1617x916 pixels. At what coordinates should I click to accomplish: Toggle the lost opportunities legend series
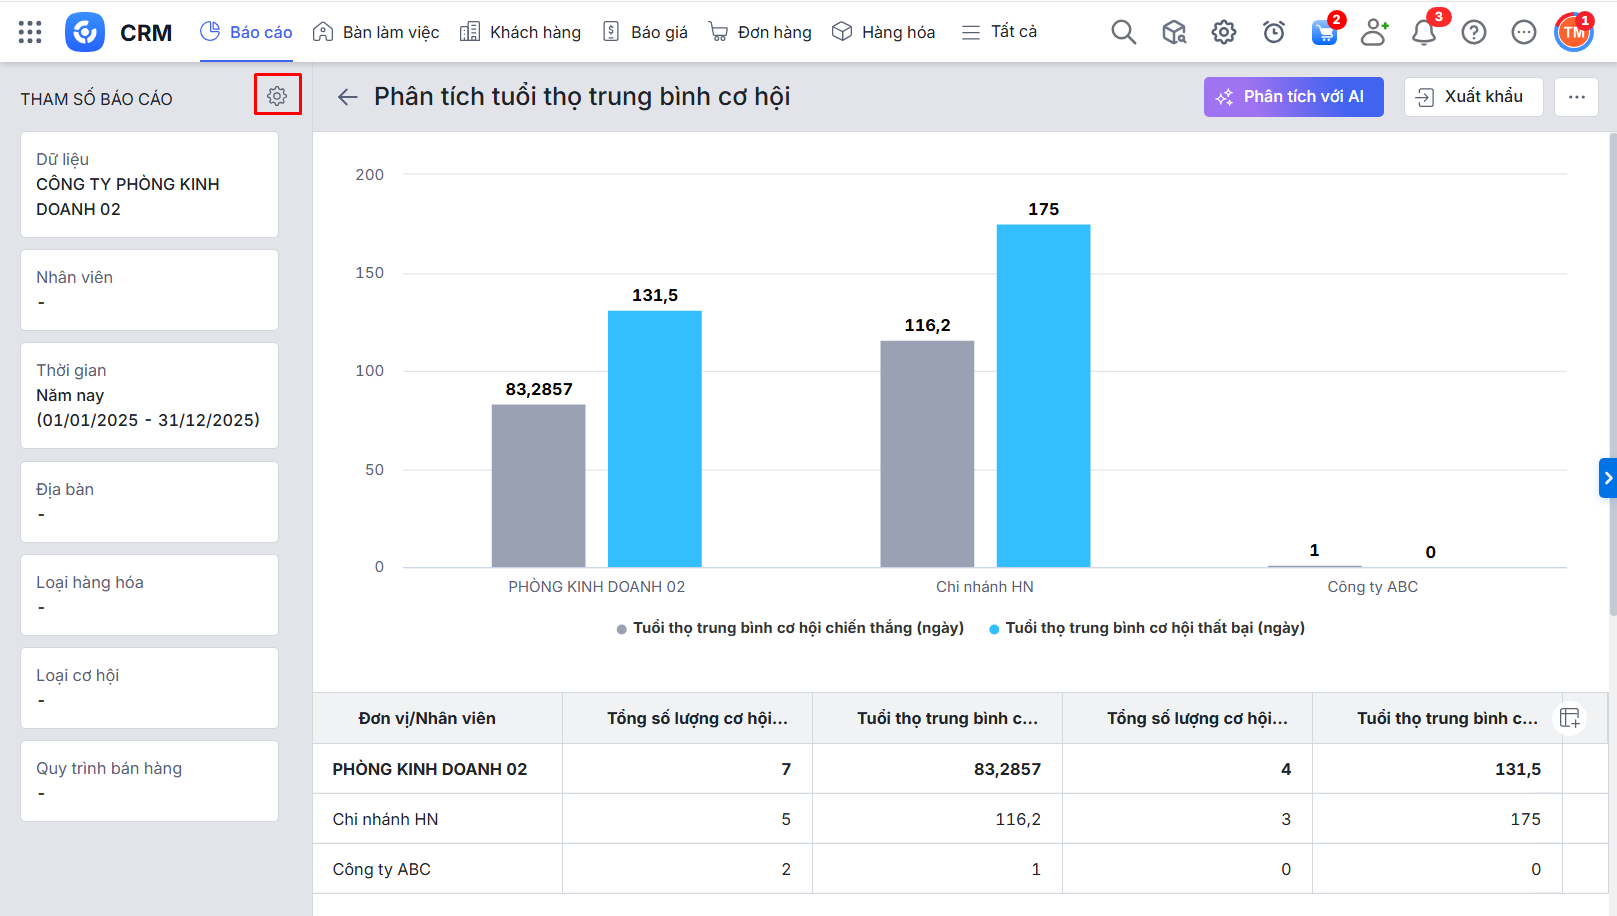[x=1146, y=628]
